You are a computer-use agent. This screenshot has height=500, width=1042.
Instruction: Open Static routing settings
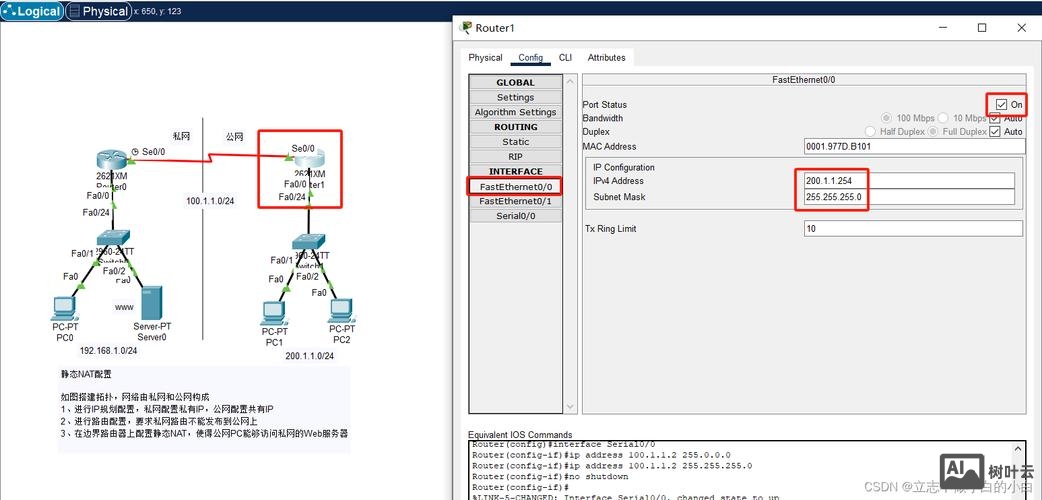(x=515, y=142)
